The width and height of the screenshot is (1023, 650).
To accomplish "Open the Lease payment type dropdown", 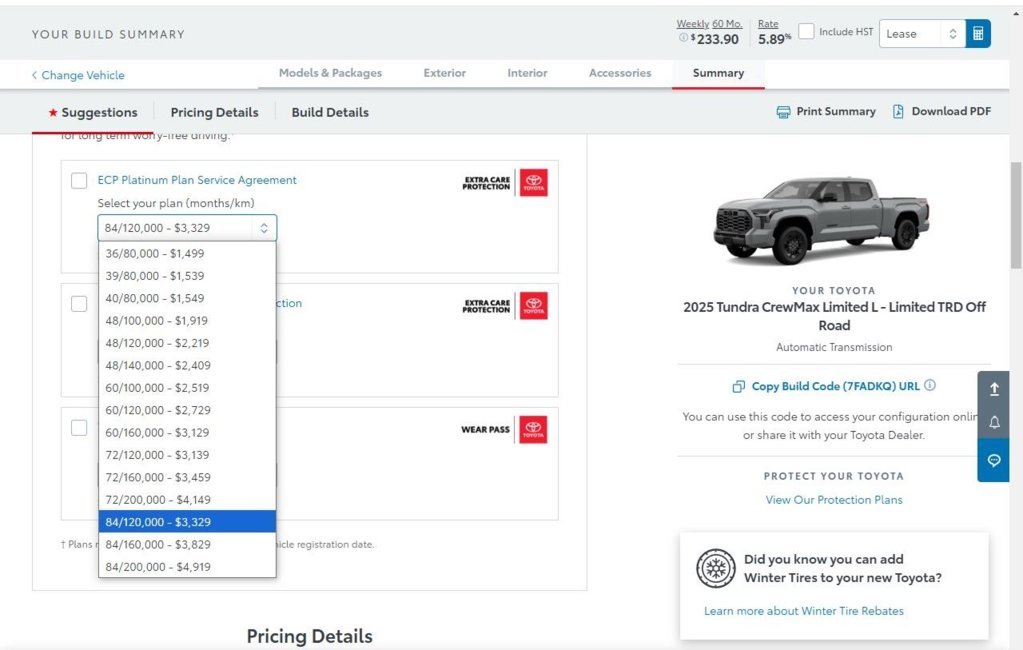I will point(922,34).
